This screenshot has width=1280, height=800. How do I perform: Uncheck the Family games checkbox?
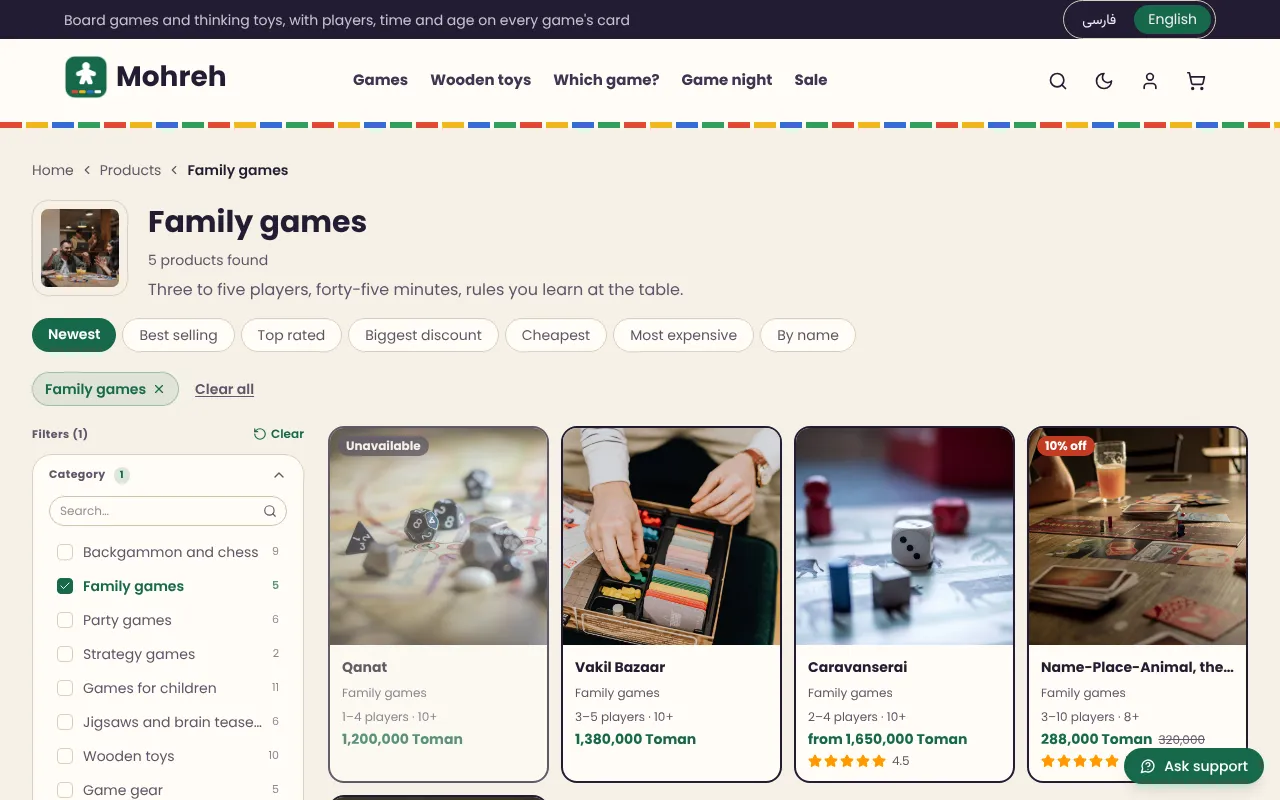click(x=65, y=586)
